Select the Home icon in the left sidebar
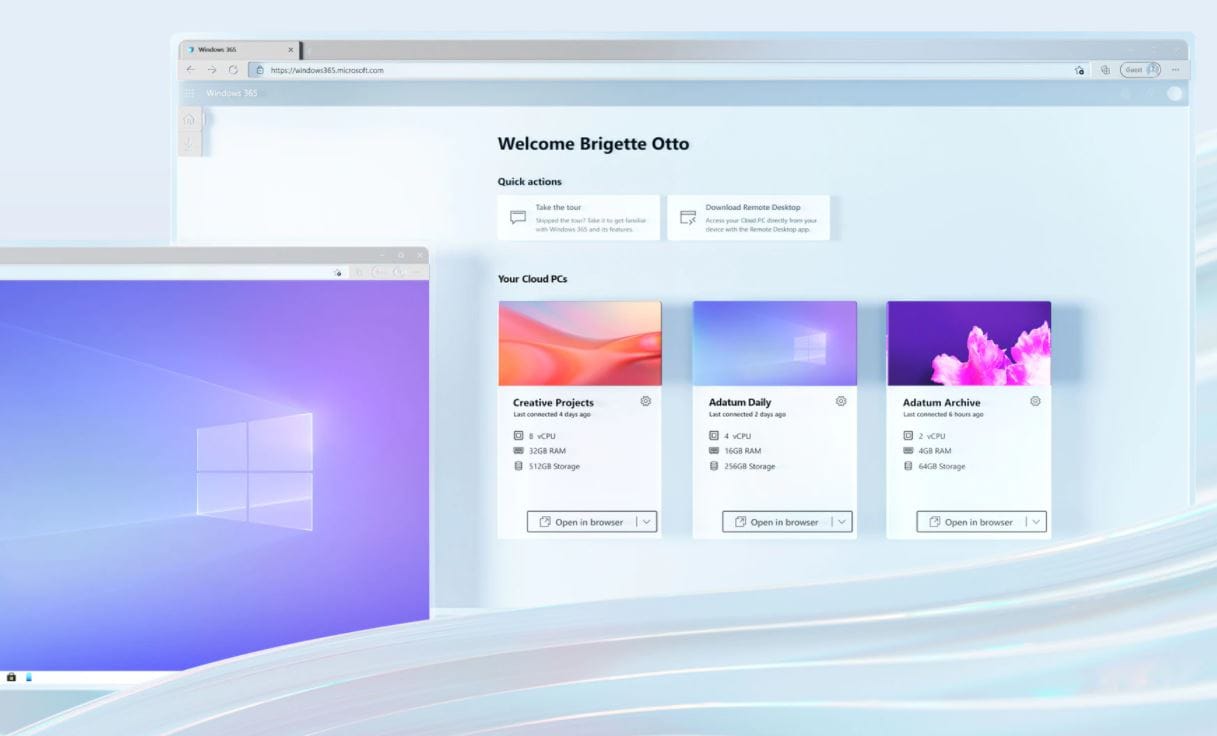The image size is (1217, 736). (x=189, y=119)
